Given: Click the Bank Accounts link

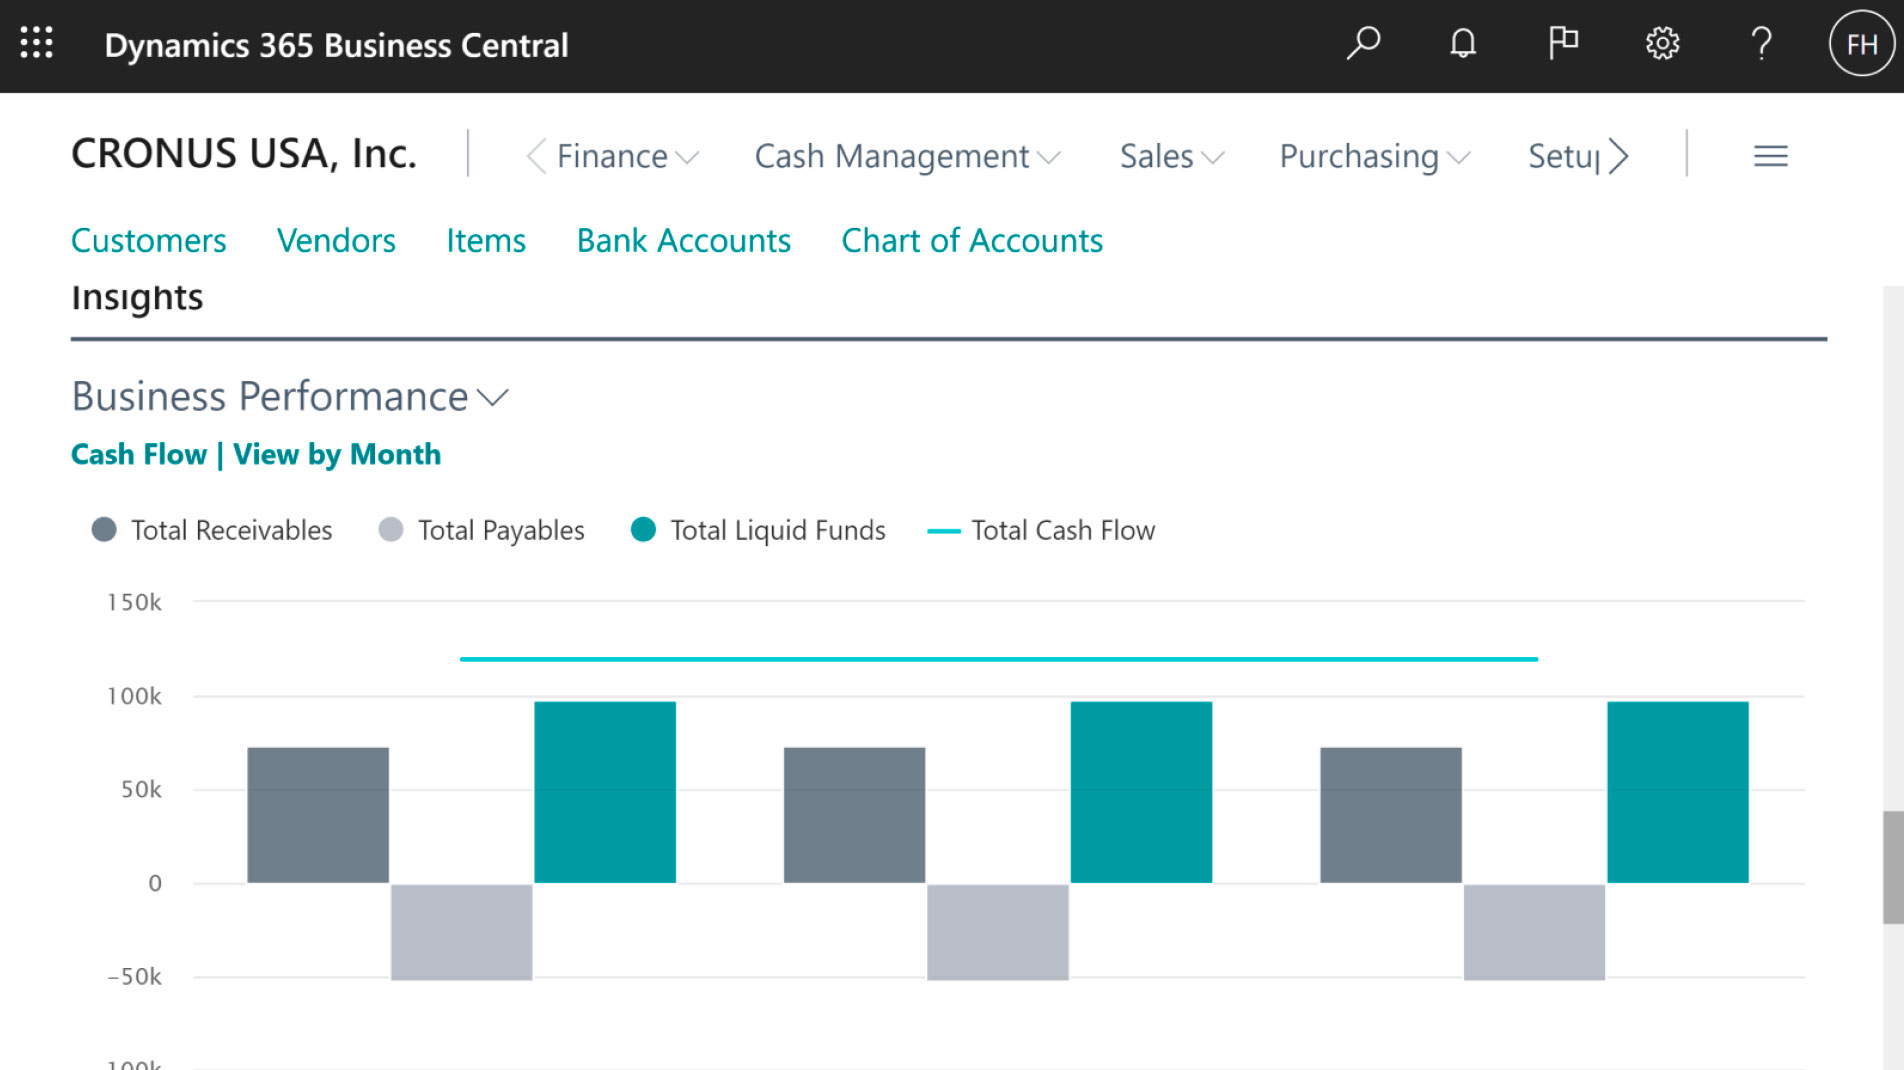Looking at the screenshot, I should [x=683, y=240].
